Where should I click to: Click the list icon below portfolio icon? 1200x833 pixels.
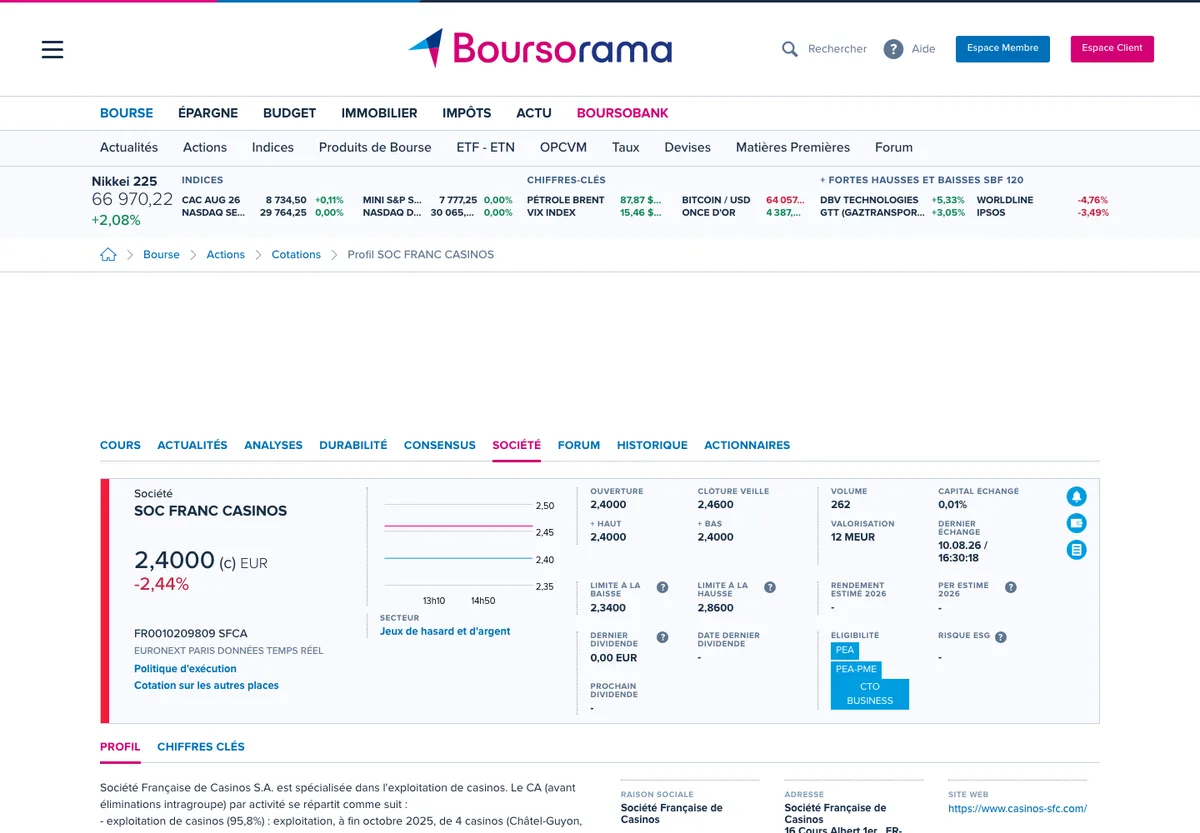click(x=1076, y=550)
